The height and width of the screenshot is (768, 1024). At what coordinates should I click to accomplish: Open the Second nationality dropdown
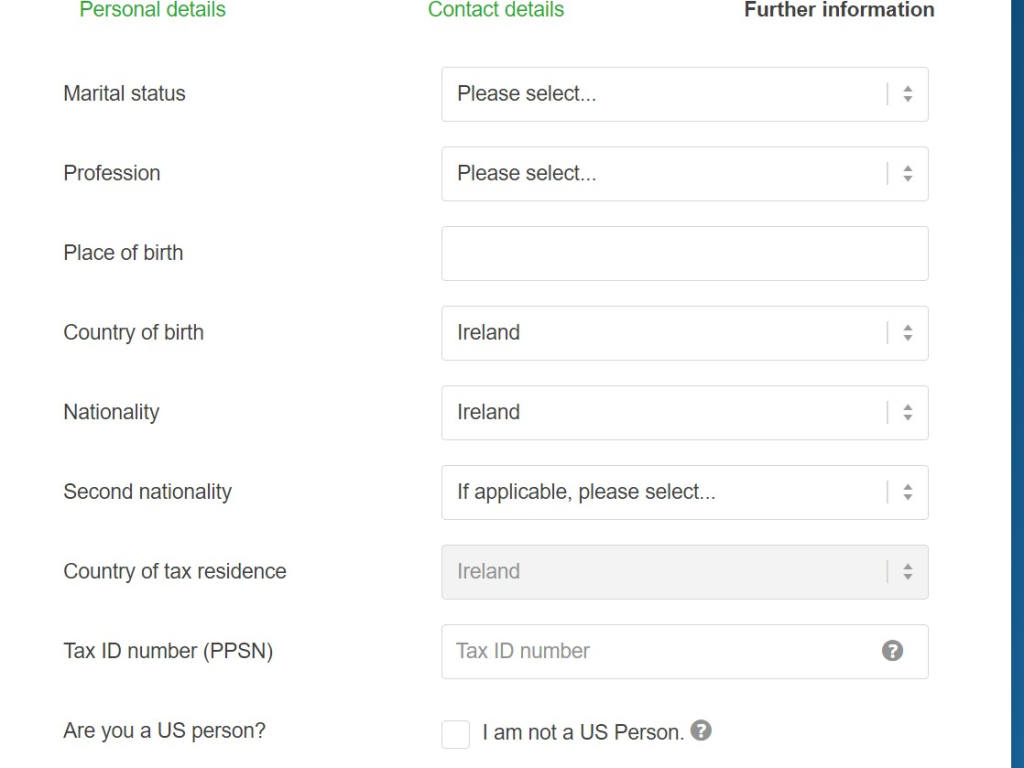click(684, 492)
